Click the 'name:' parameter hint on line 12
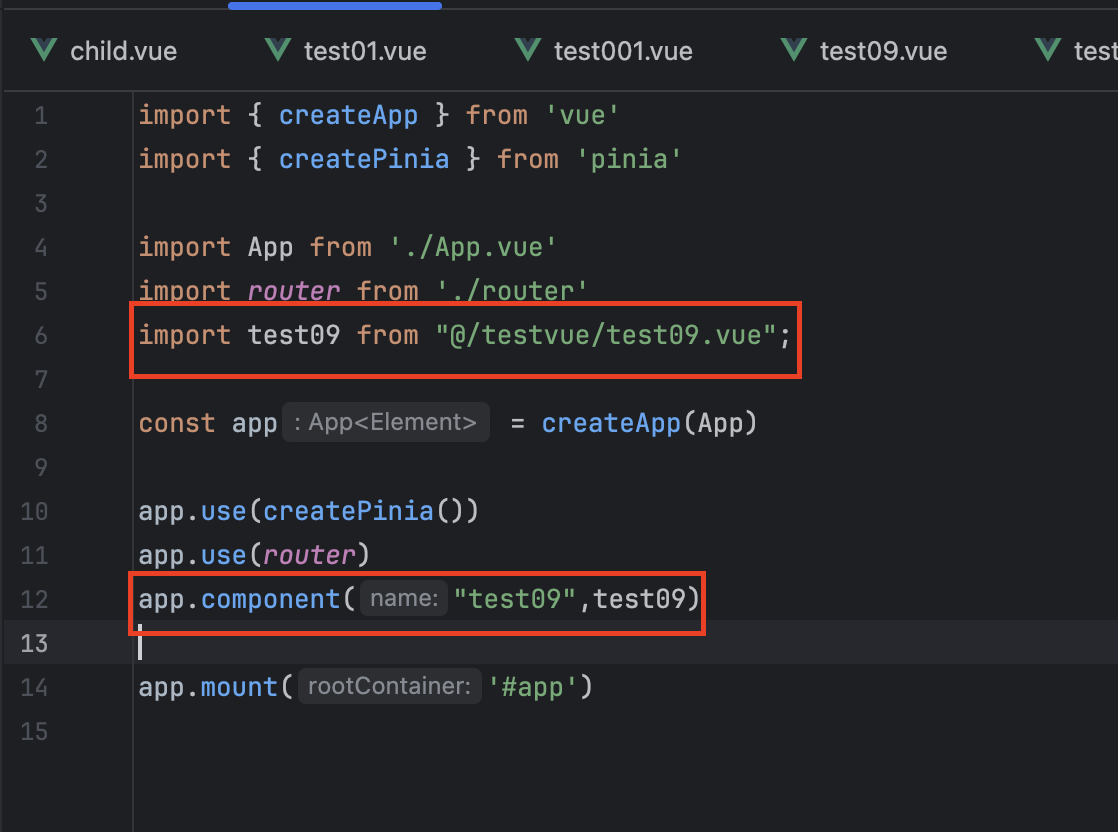The height and width of the screenshot is (832, 1118). point(403,599)
